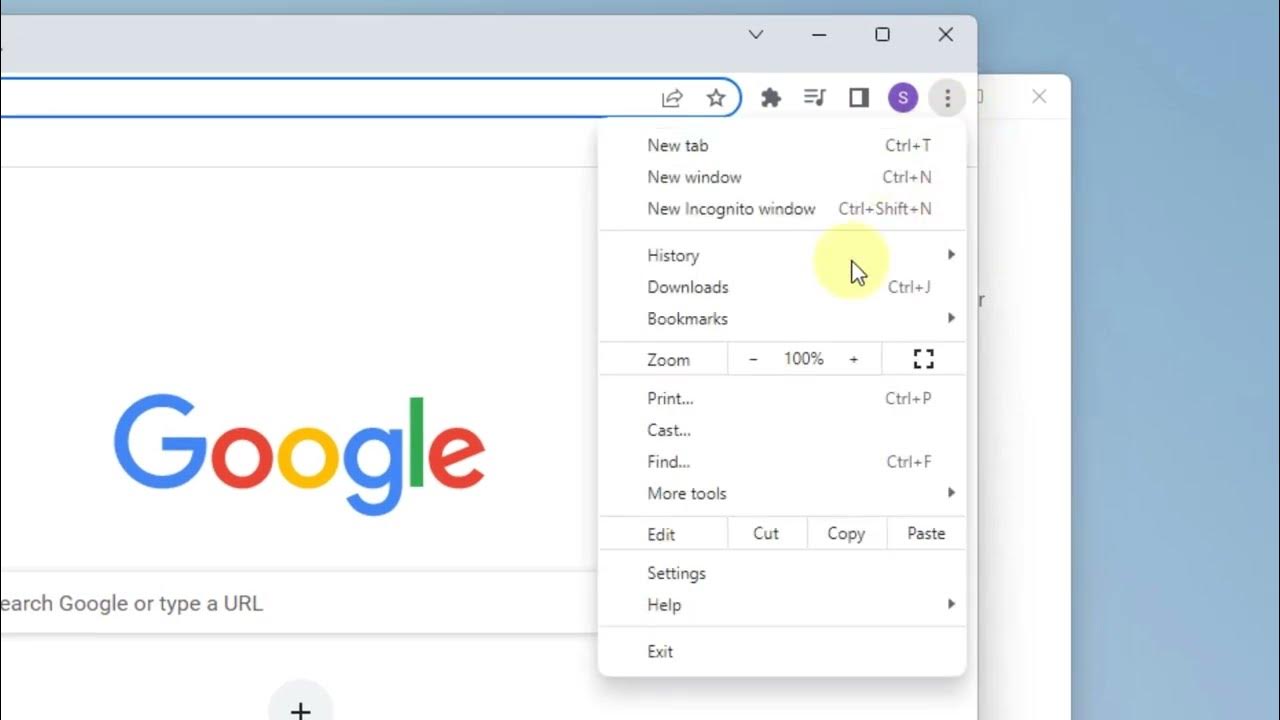The image size is (1280, 720).
Task: Open the media controls icon
Action: click(x=815, y=98)
